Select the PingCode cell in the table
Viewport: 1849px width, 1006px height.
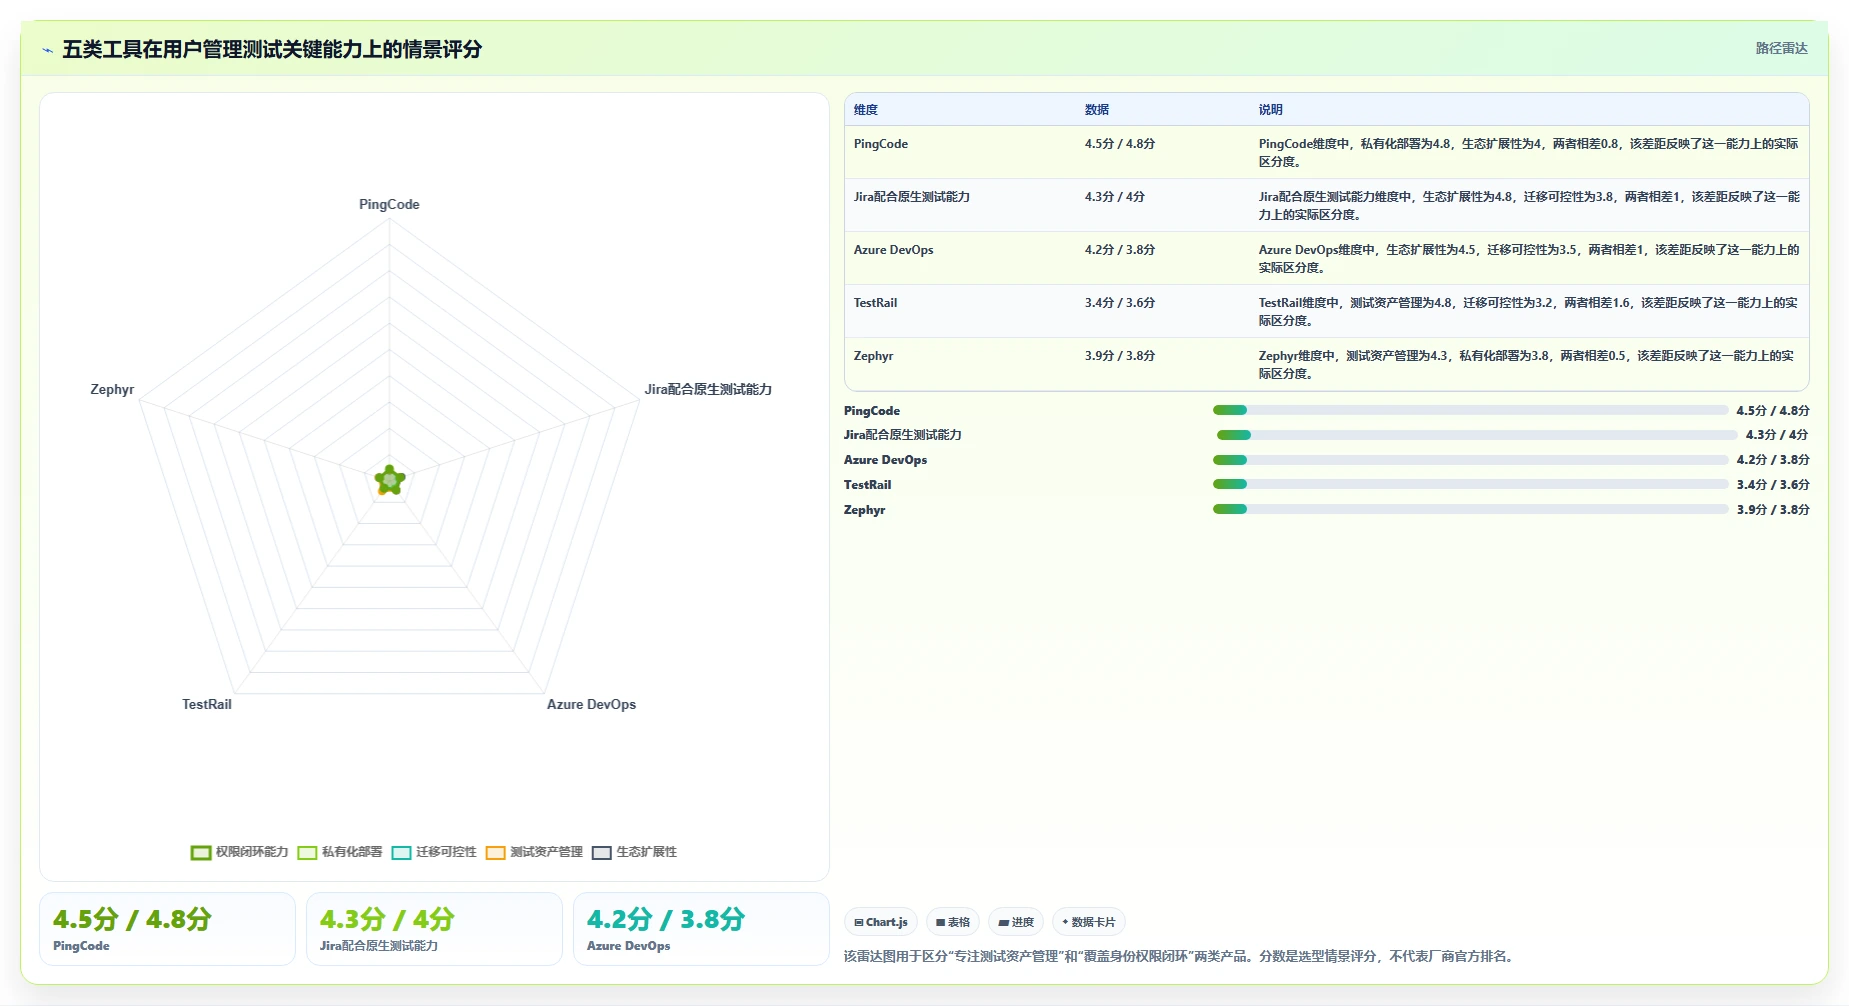point(881,144)
